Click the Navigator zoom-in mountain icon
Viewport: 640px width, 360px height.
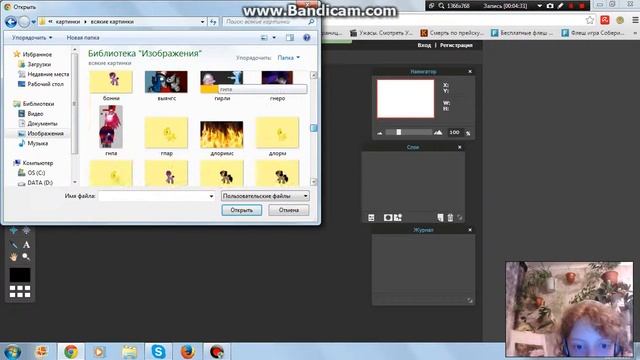438,132
